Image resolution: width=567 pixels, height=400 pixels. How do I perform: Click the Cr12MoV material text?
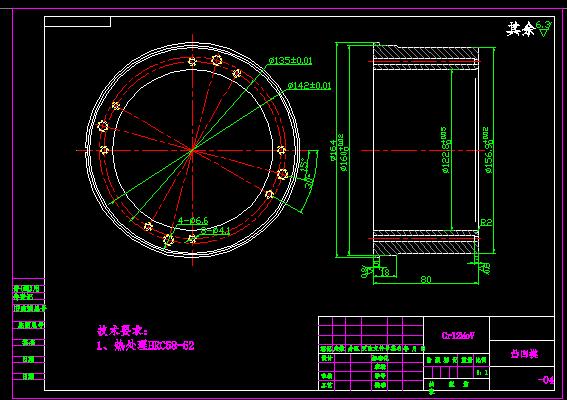[457, 336]
